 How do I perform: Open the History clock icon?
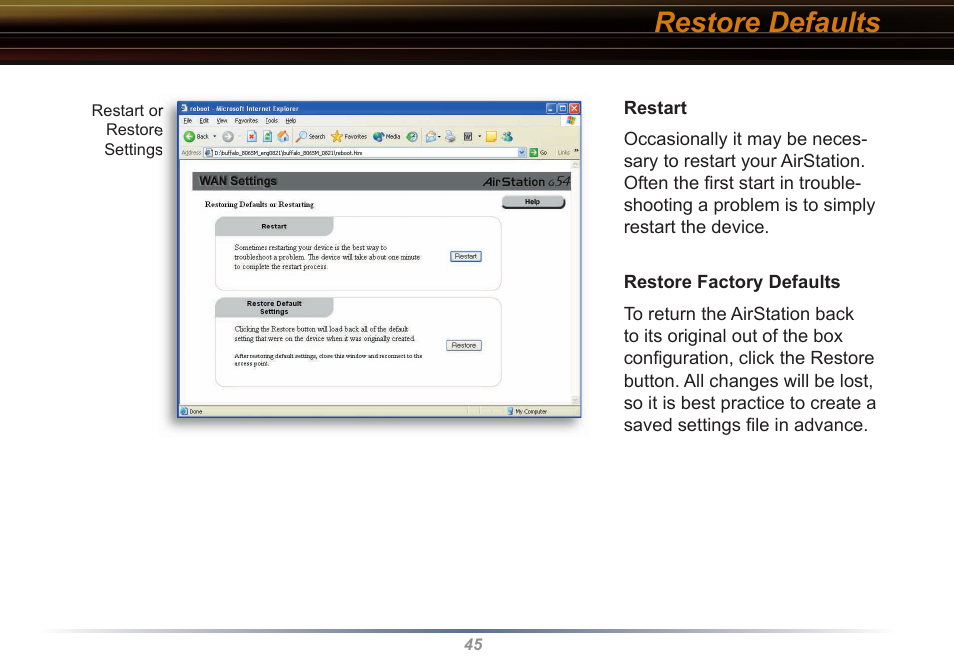pos(412,137)
